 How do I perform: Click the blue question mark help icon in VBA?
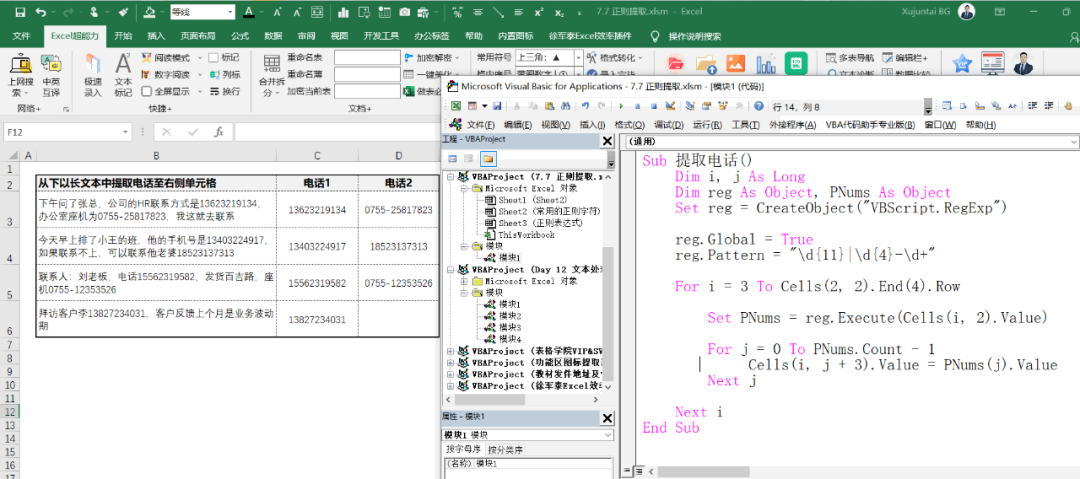point(758,106)
